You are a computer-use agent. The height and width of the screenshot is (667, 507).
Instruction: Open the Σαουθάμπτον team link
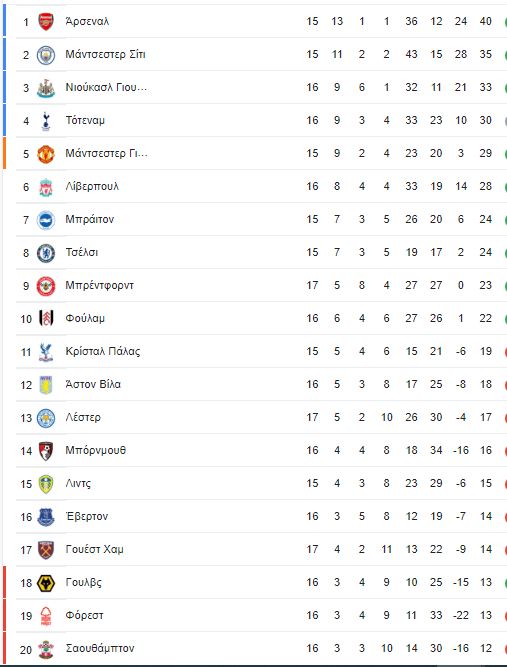pyautogui.click(x=100, y=648)
